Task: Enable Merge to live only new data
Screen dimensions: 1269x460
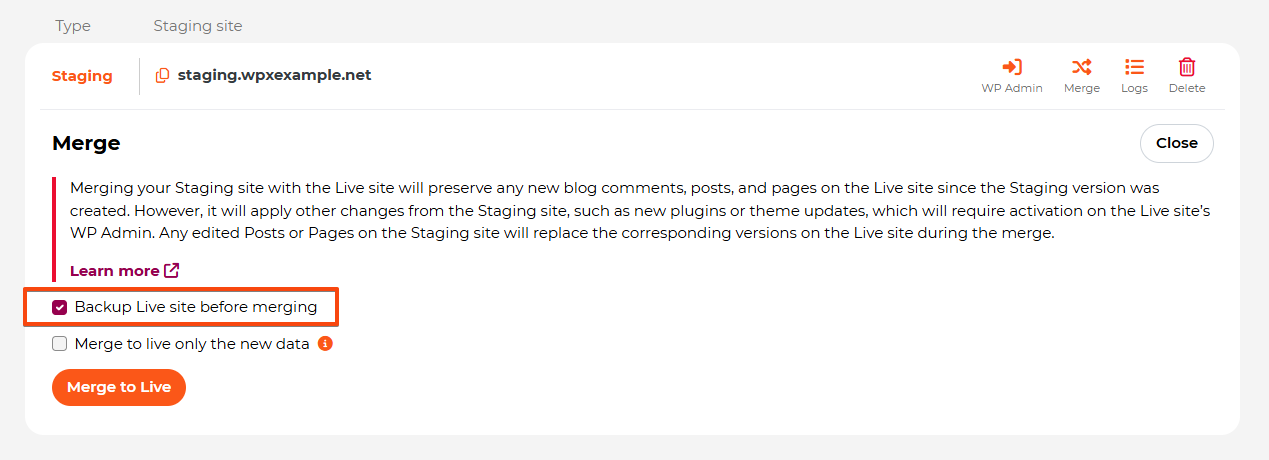Action: coord(60,344)
